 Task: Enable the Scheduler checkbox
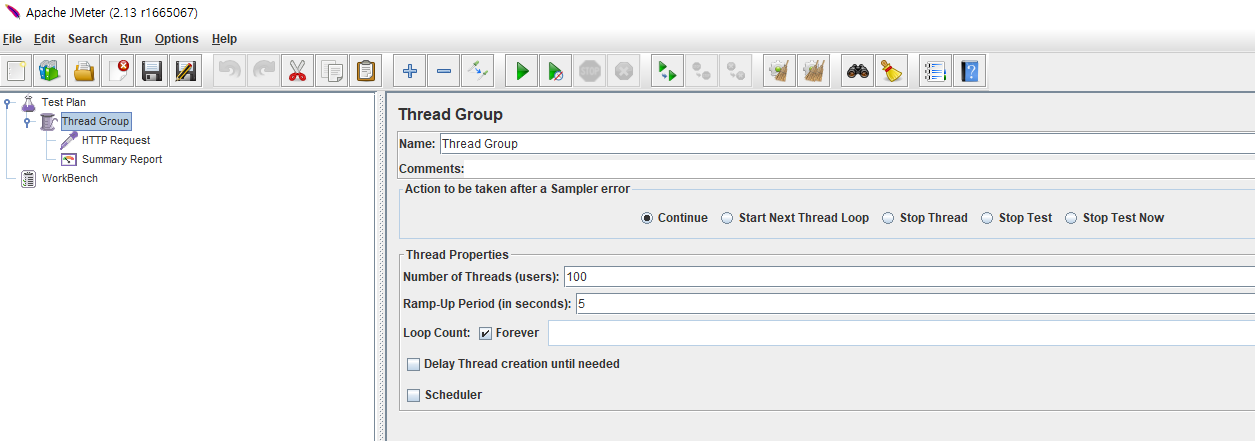414,396
